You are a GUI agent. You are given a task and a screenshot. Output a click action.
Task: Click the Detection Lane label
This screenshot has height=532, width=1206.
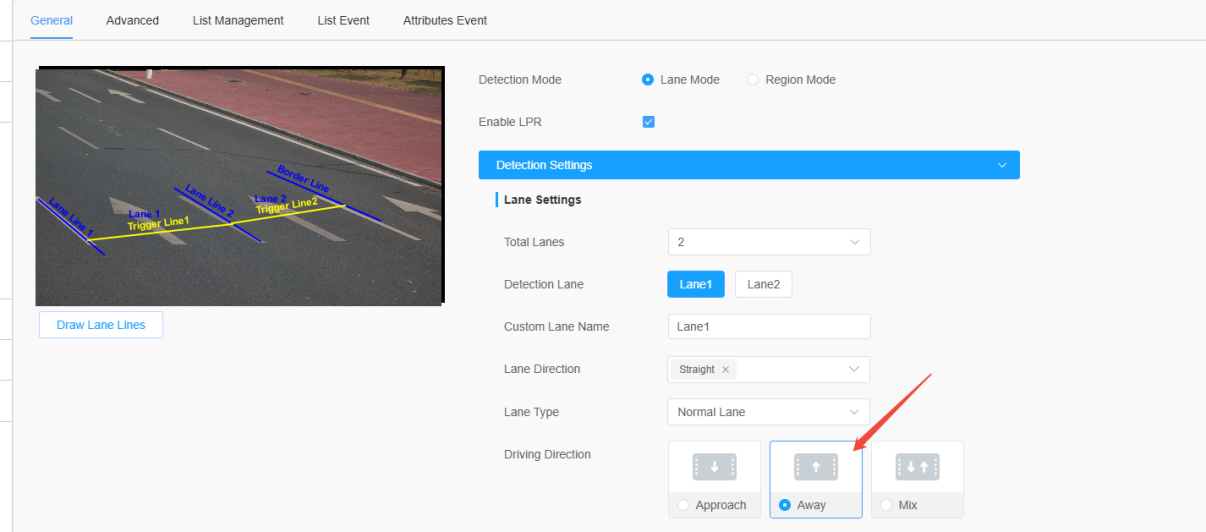pos(544,284)
